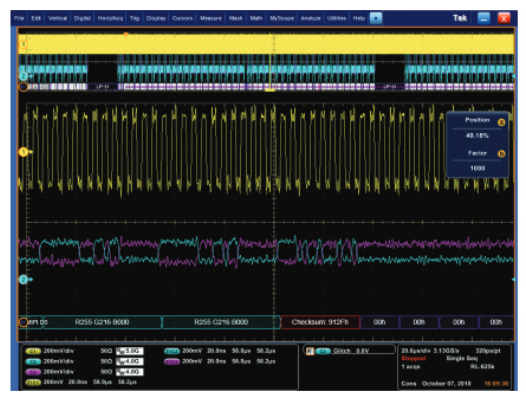Click the 20.0µs/div timebase readout
This screenshot has width=526, height=397.
pos(416,351)
